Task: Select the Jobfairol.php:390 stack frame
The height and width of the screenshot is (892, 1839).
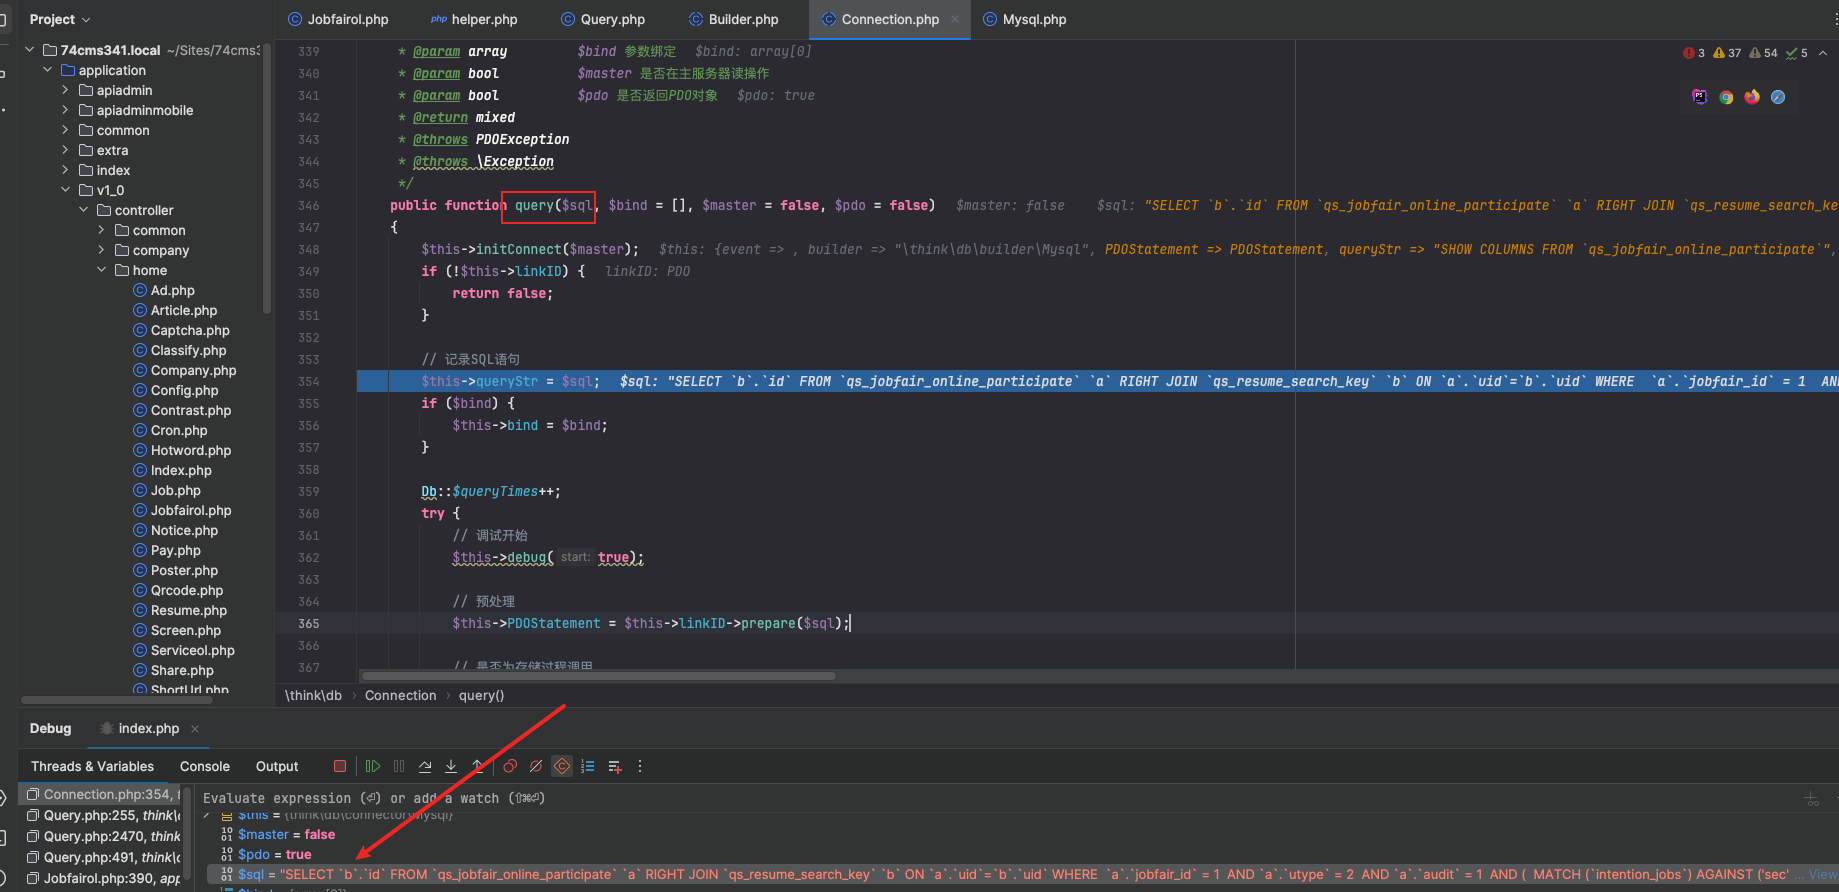Action: tap(103, 878)
